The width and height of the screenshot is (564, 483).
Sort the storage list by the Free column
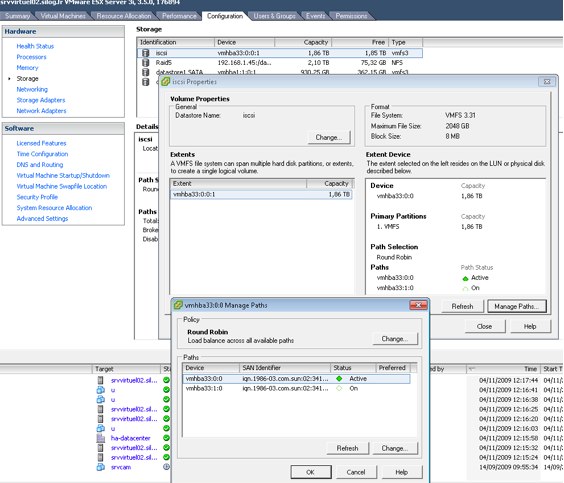click(360, 42)
